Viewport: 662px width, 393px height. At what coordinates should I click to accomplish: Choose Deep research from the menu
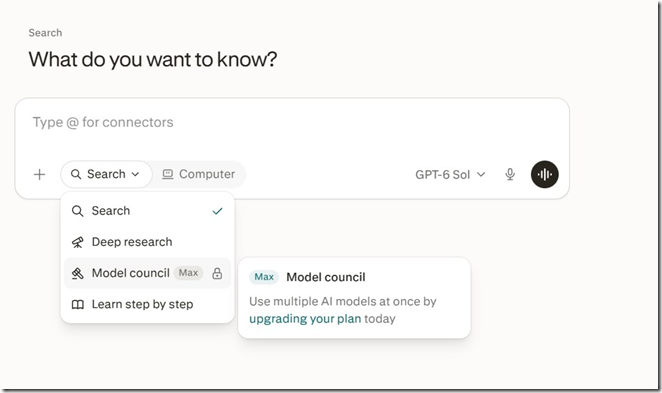[x=147, y=242]
